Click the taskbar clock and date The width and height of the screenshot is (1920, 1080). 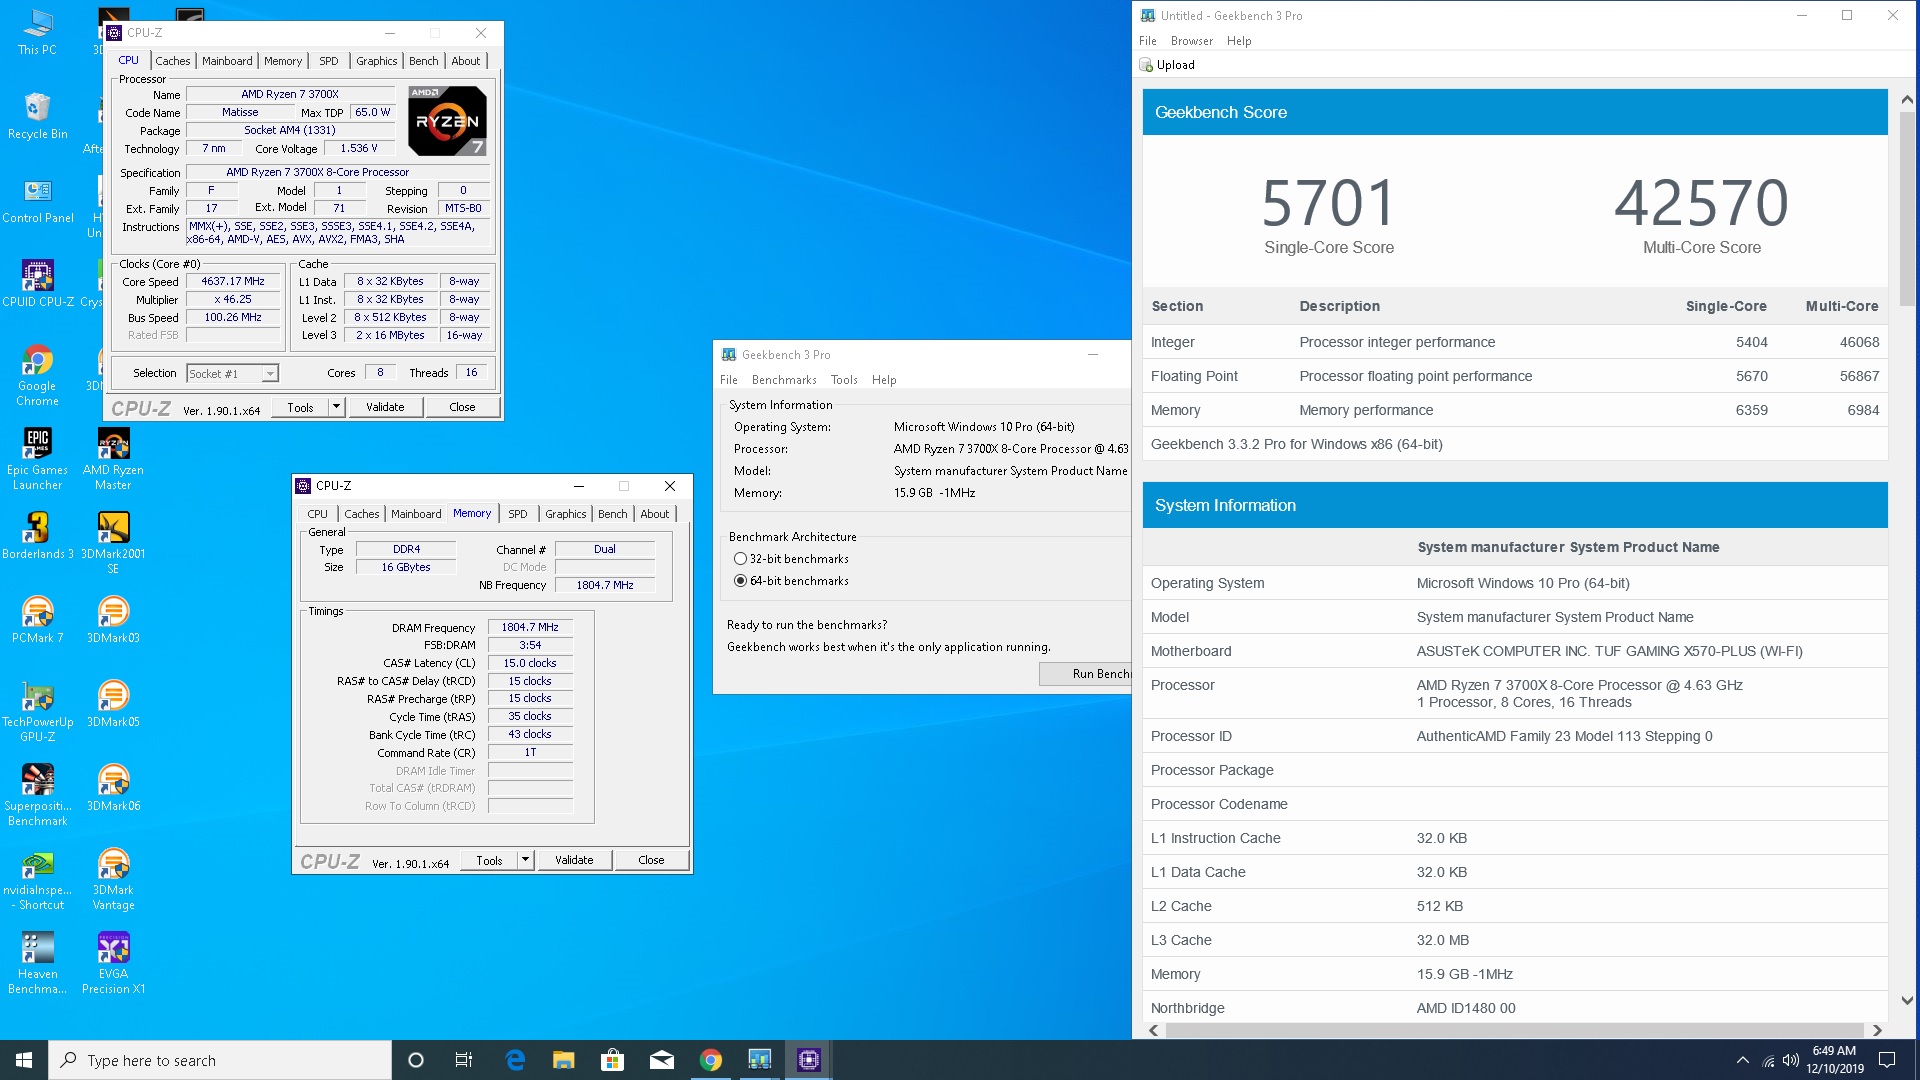(x=1834, y=1060)
